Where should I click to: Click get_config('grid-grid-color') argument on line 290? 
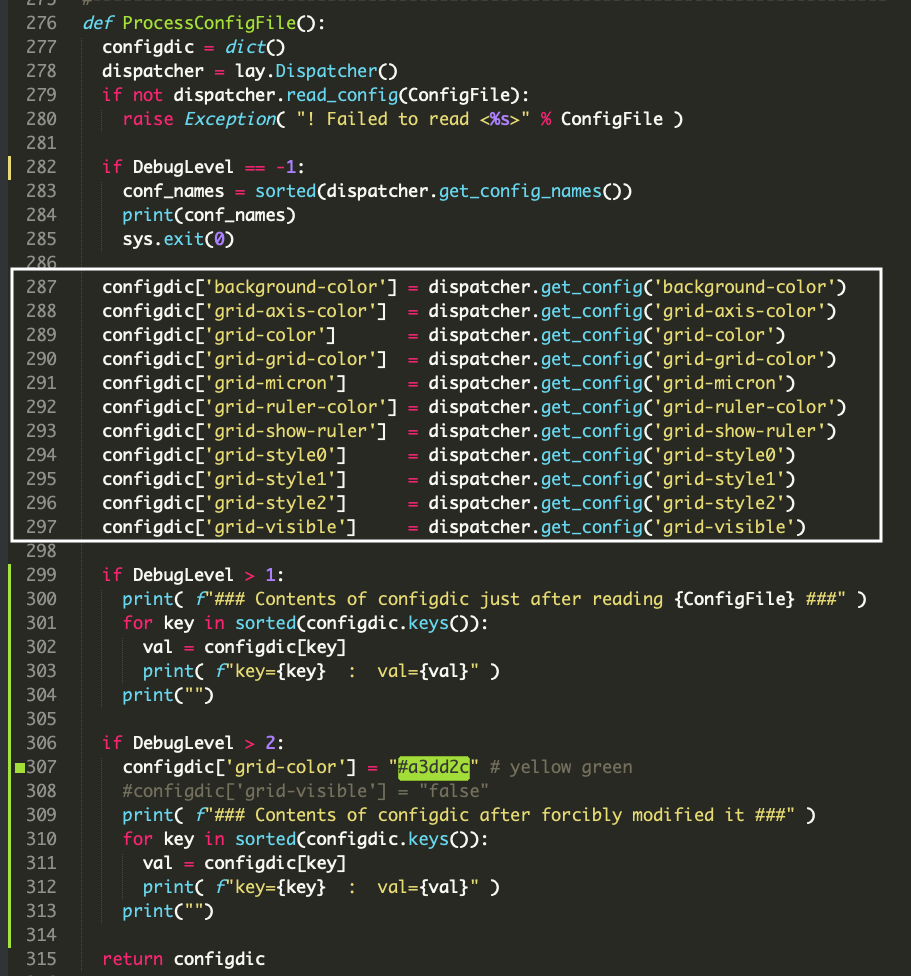pyautogui.click(x=745, y=359)
